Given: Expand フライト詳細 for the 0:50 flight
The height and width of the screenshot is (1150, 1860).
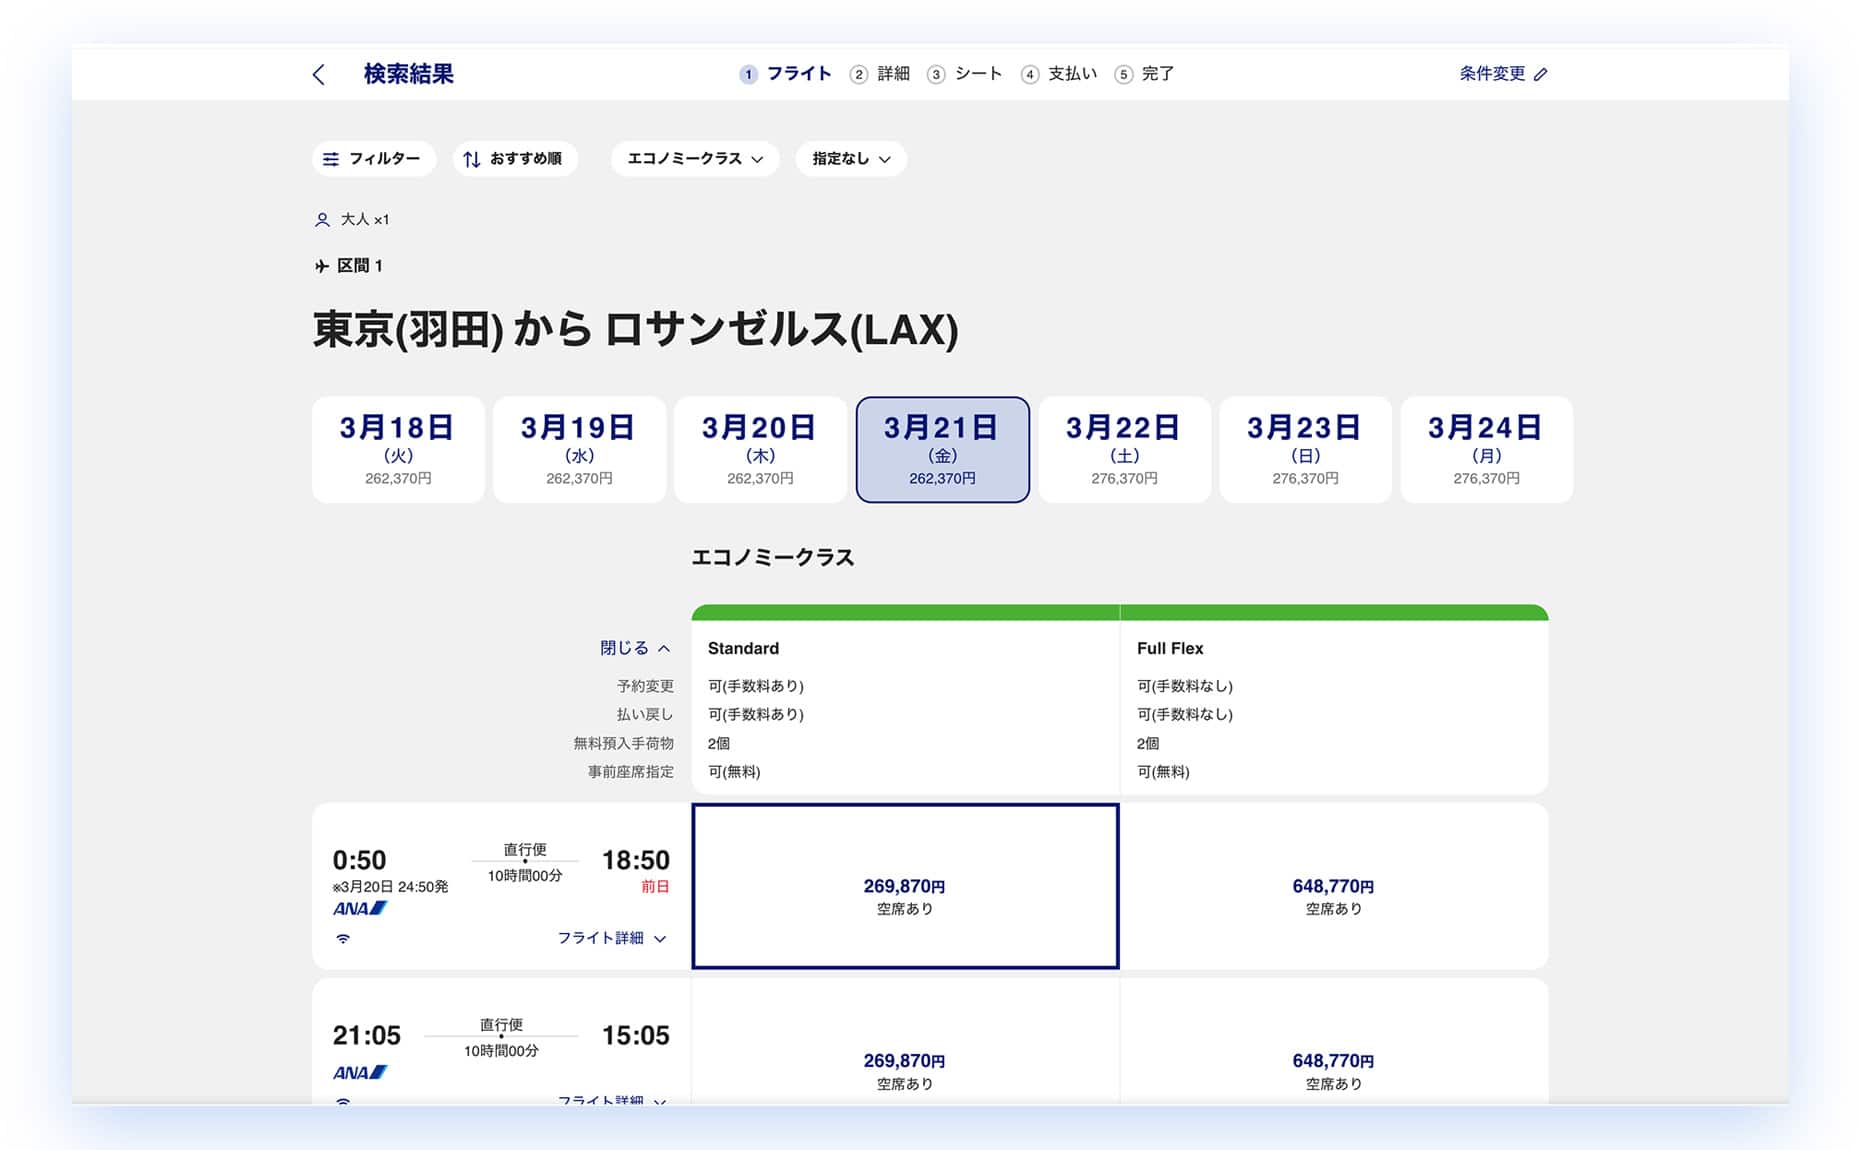Looking at the screenshot, I should [611, 938].
